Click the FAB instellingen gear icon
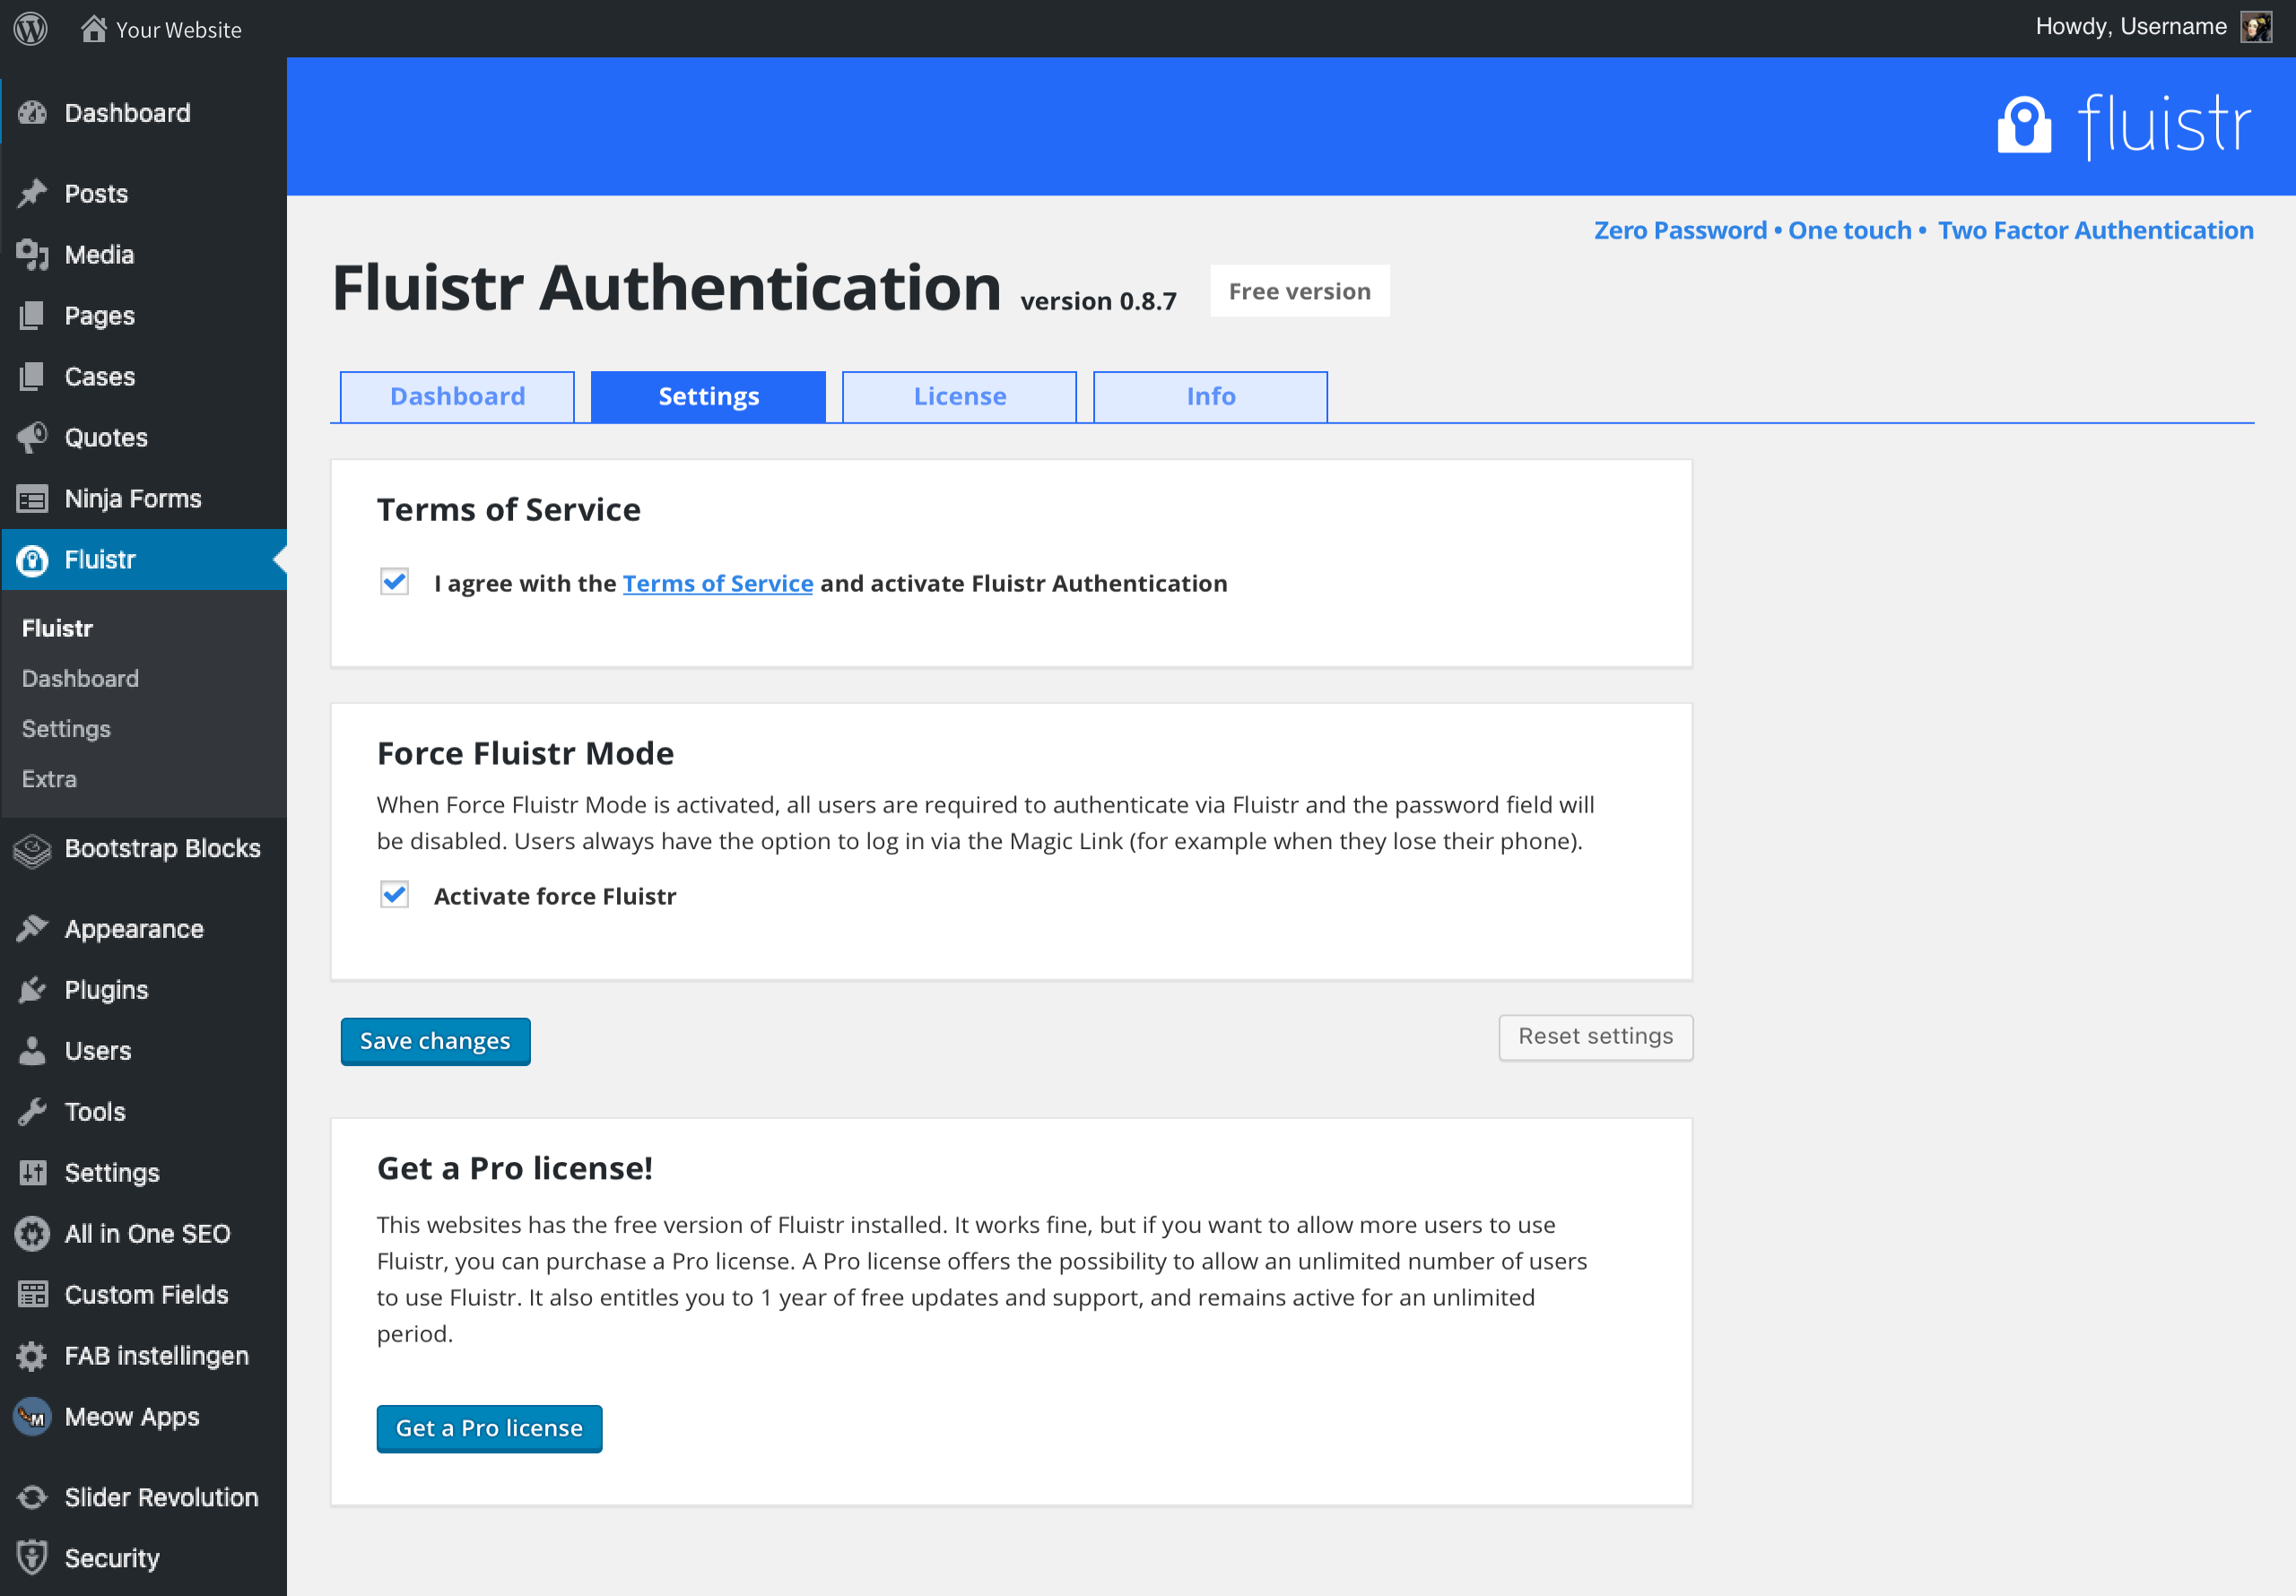2296x1596 pixels. coord(33,1357)
